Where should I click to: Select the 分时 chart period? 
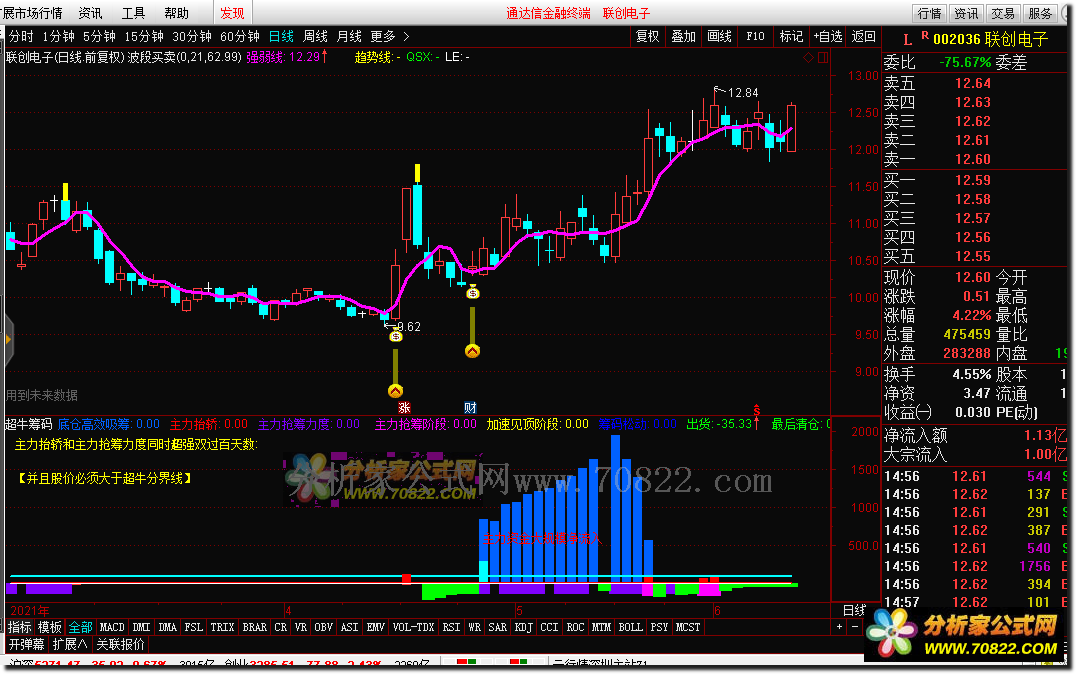click(21, 36)
